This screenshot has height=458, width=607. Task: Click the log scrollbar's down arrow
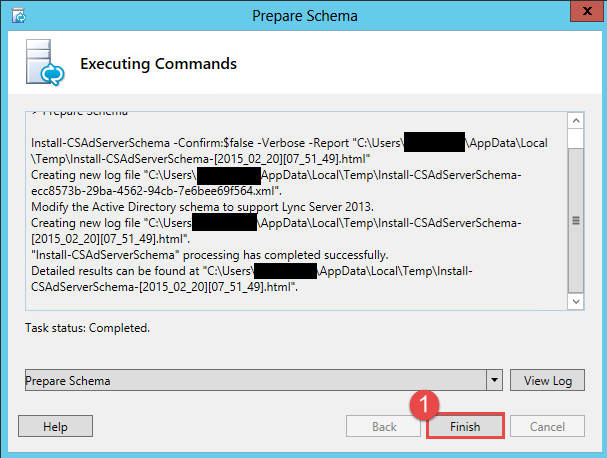coord(575,300)
